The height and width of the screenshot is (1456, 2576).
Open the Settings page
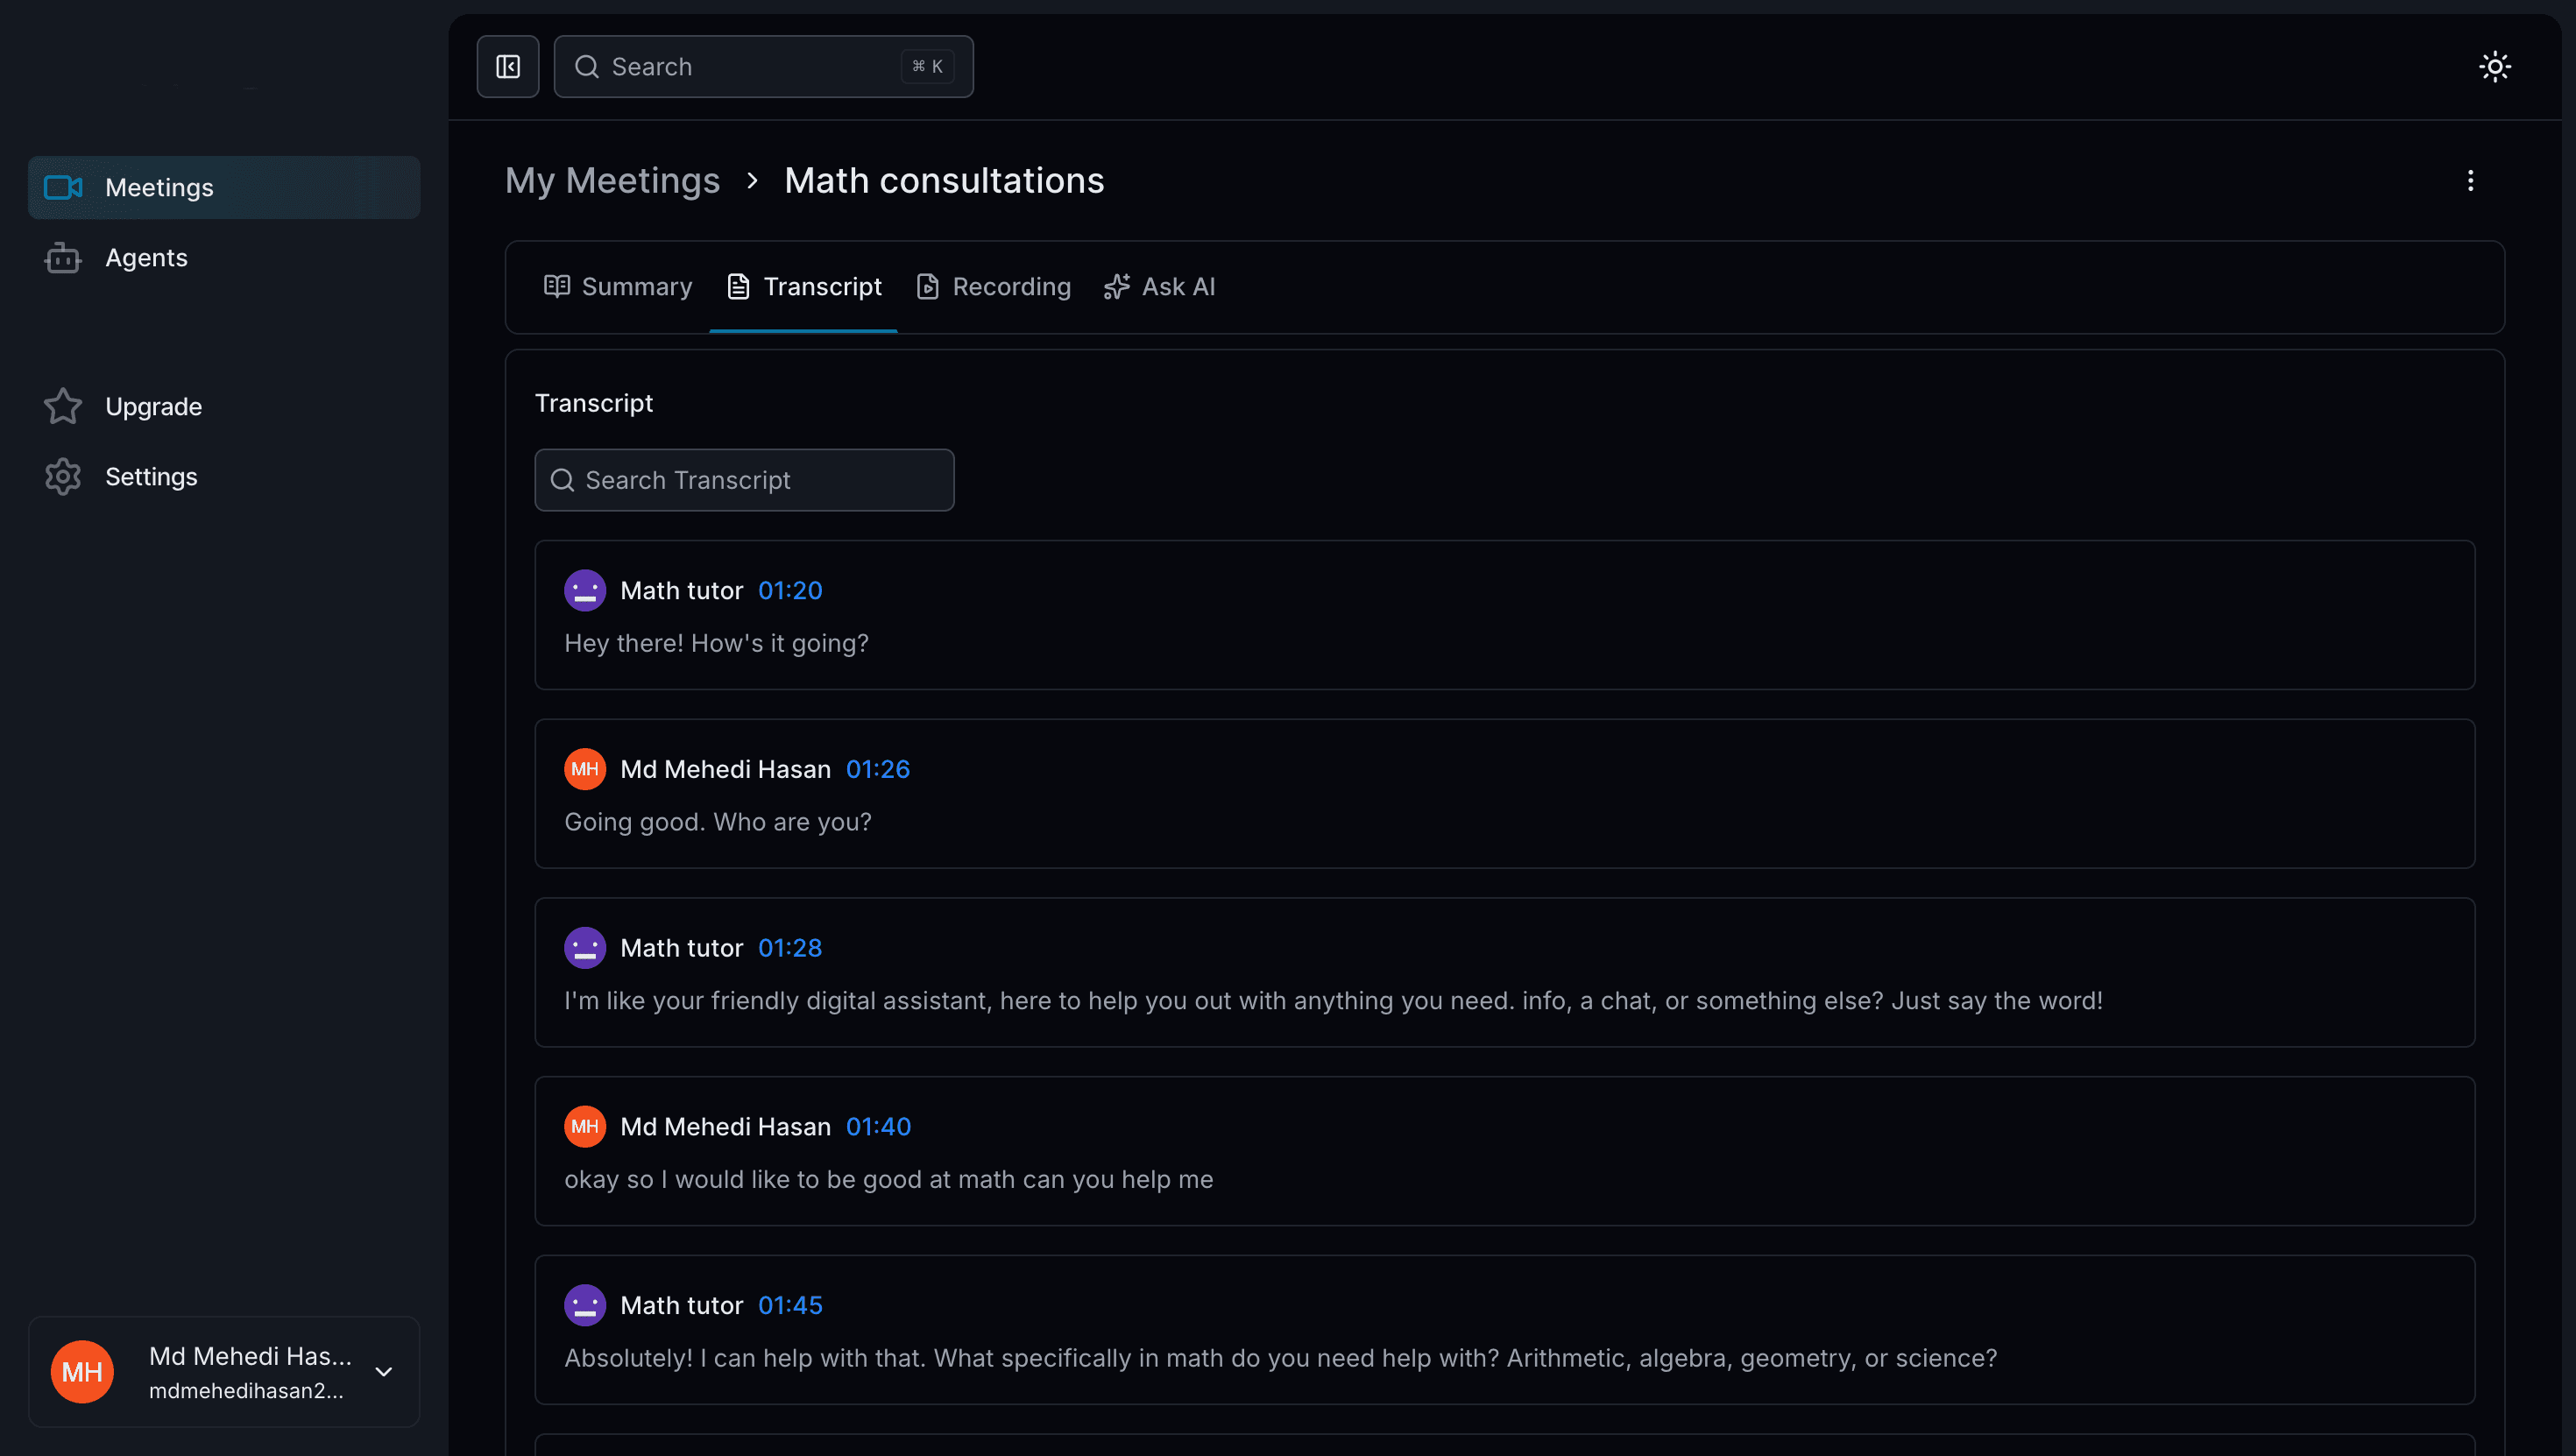(224, 477)
